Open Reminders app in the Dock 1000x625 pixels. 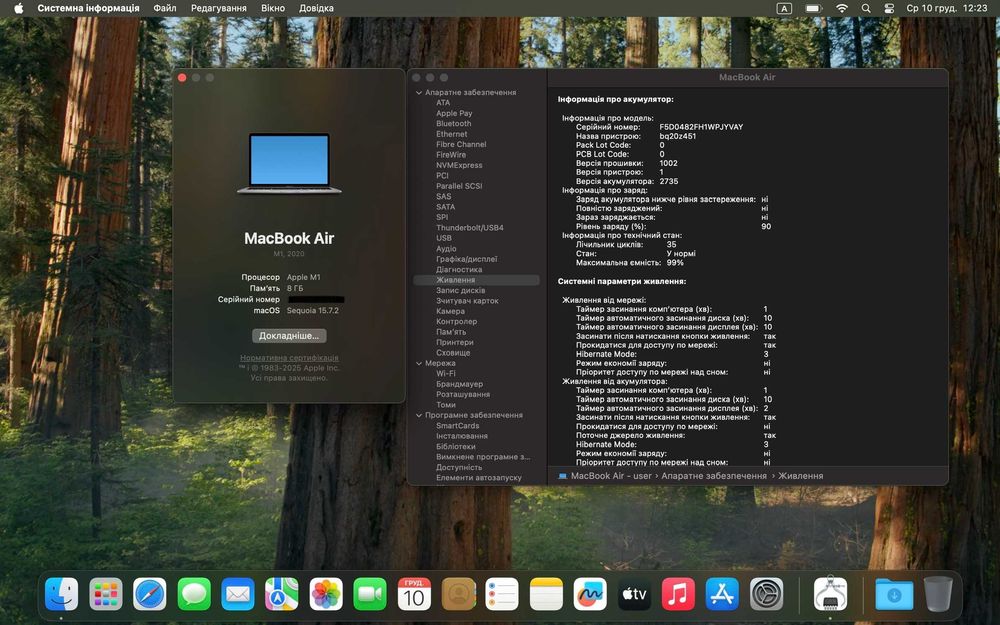502,594
